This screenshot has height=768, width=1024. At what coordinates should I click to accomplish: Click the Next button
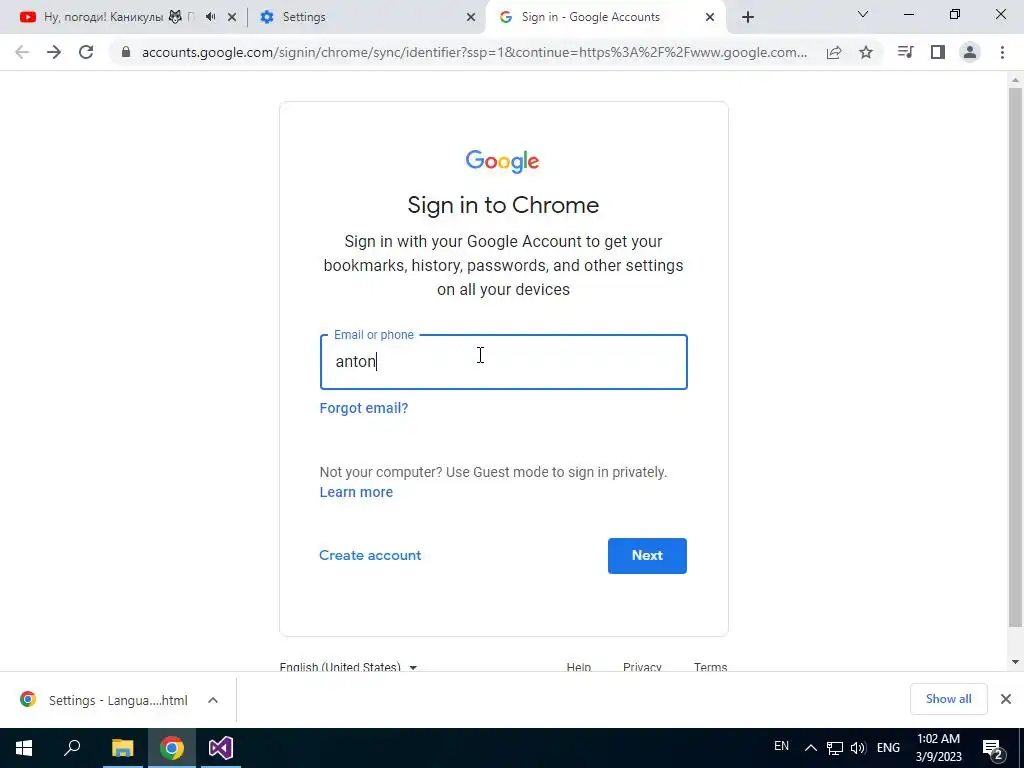[647, 556]
